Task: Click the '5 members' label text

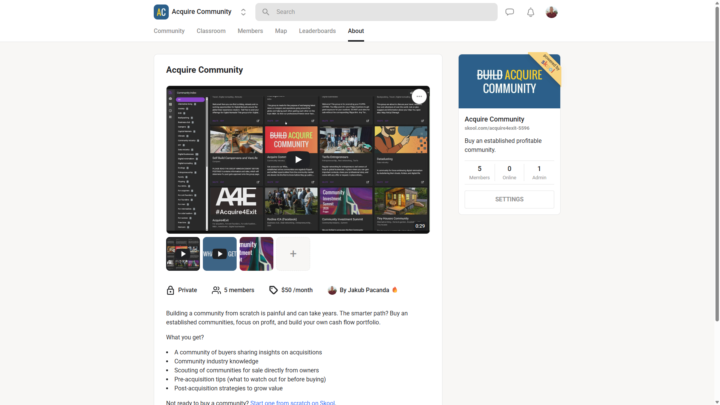Action: point(239,290)
